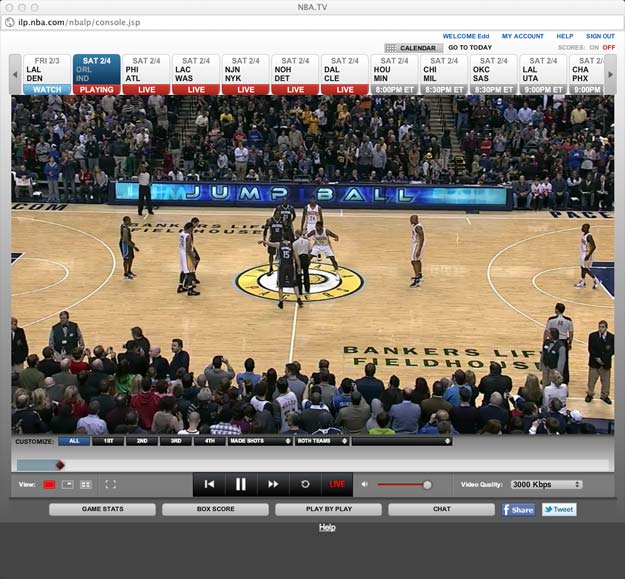Viewport: 625px width, 579px height.
Task: Enter fullscreen with the expand icon
Action: point(110,485)
